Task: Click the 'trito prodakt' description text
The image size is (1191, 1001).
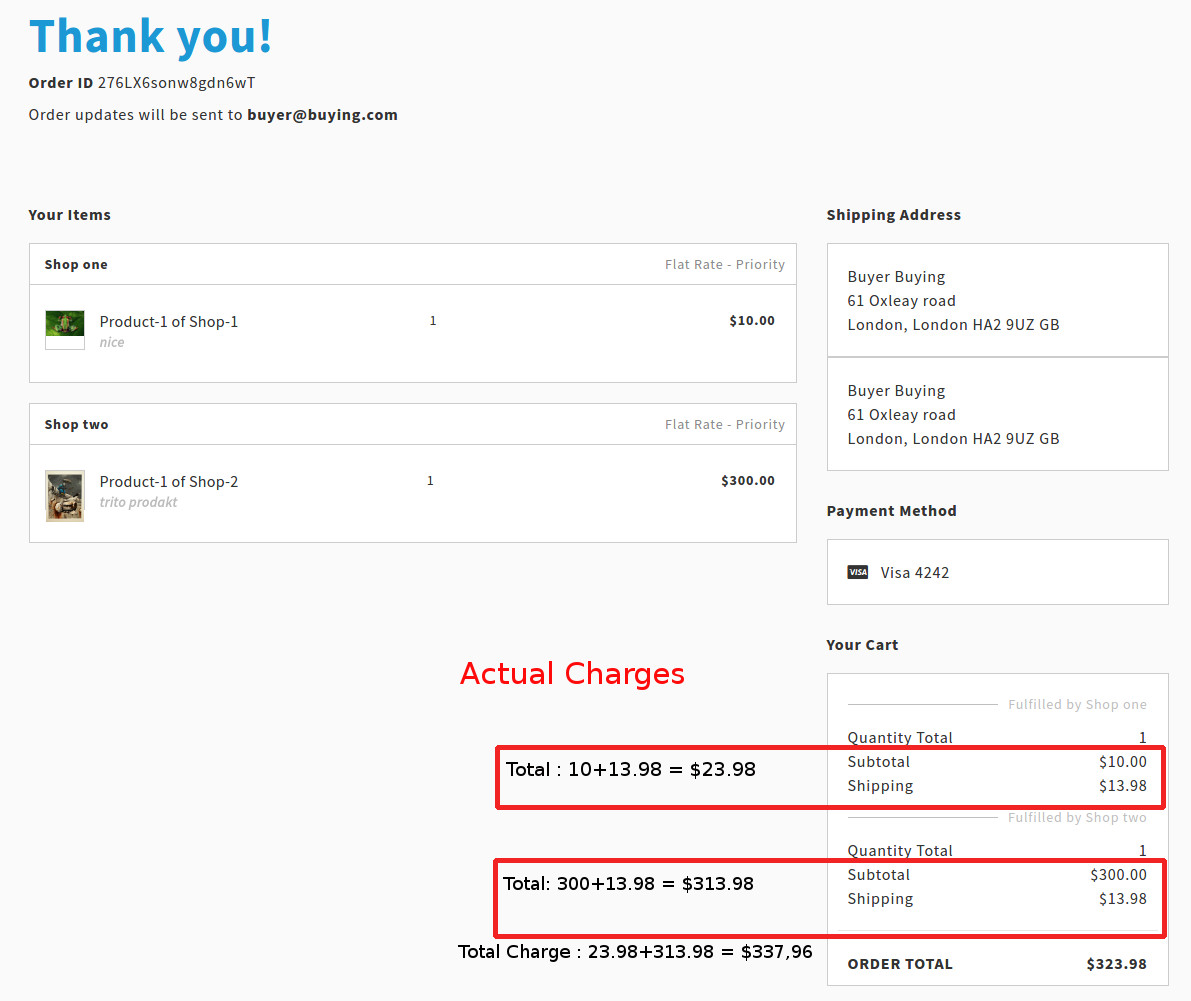Action: [x=138, y=502]
